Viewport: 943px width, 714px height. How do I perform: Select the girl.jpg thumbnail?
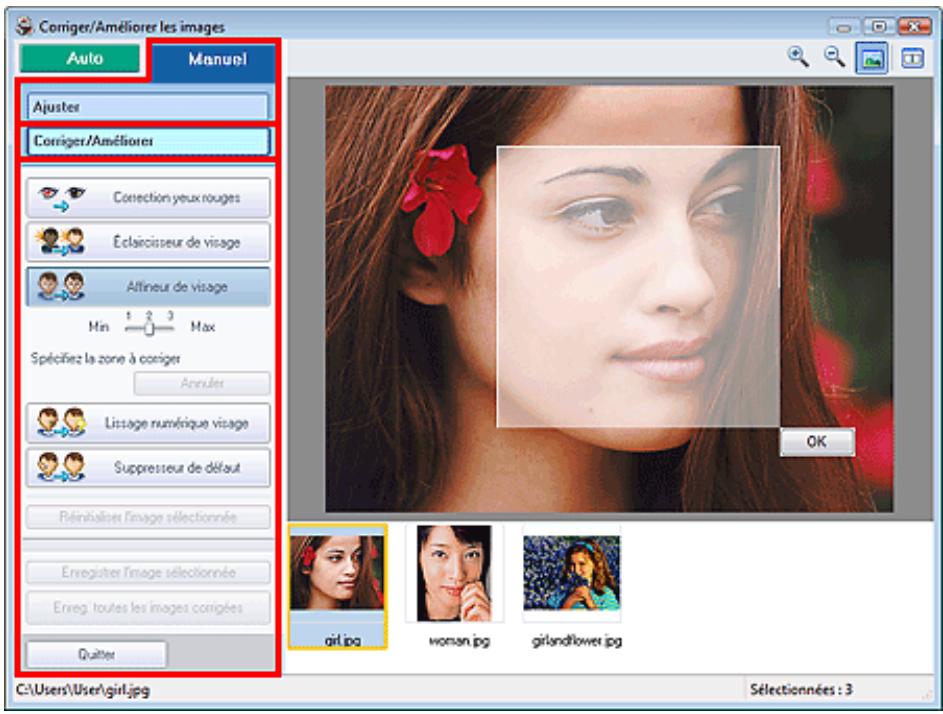click(x=337, y=586)
